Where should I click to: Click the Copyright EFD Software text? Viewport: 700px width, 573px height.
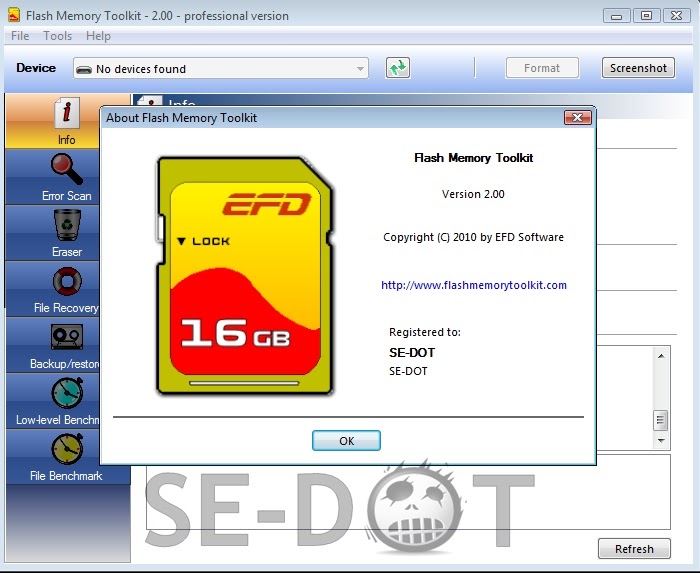tap(473, 237)
